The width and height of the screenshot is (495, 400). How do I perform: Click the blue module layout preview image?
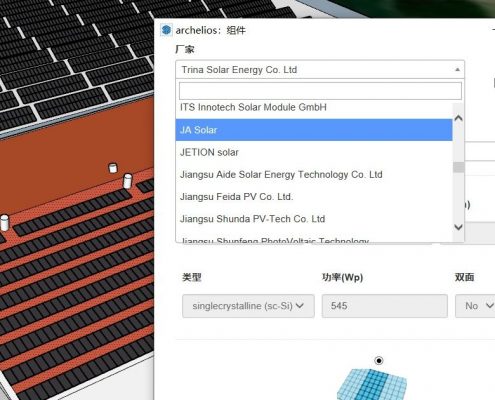pyautogui.click(x=372, y=384)
